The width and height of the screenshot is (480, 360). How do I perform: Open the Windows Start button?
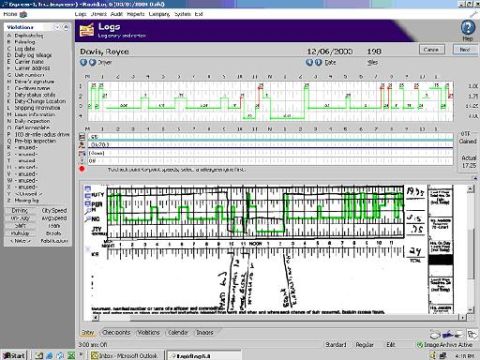pos(13,355)
